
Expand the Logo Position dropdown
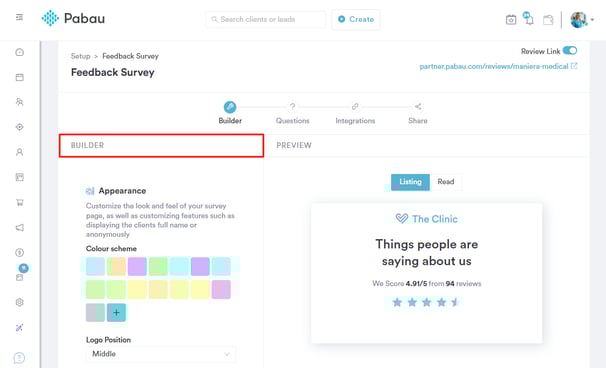click(160, 354)
